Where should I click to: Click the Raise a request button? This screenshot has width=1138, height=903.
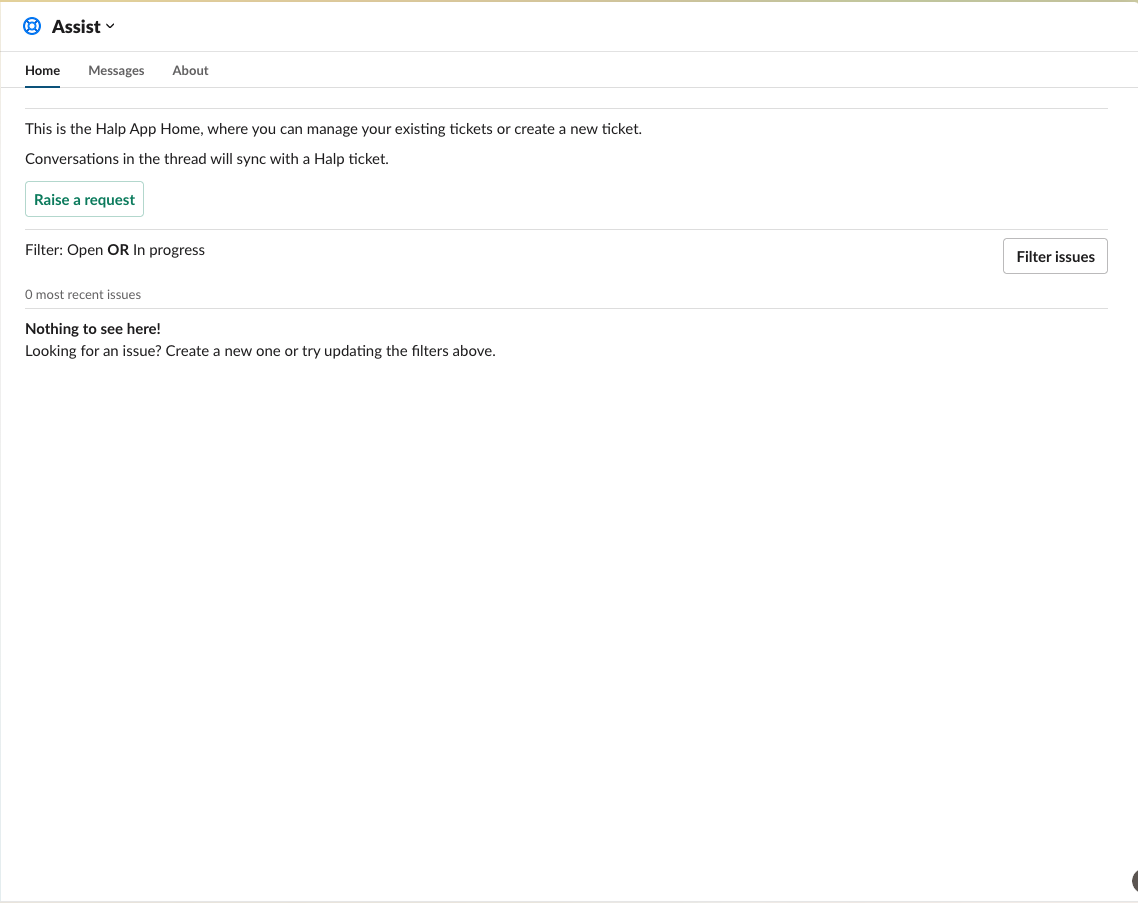(84, 199)
